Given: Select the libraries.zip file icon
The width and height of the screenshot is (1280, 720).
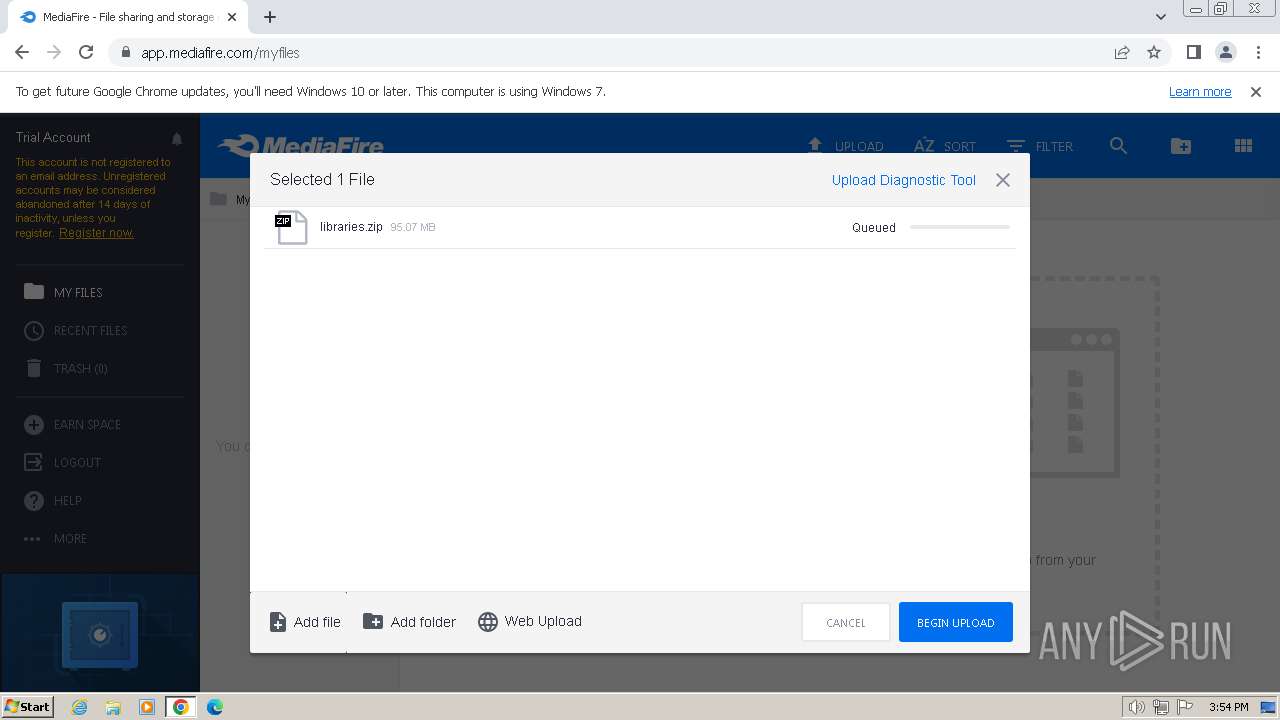Looking at the screenshot, I should pos(291,228).
